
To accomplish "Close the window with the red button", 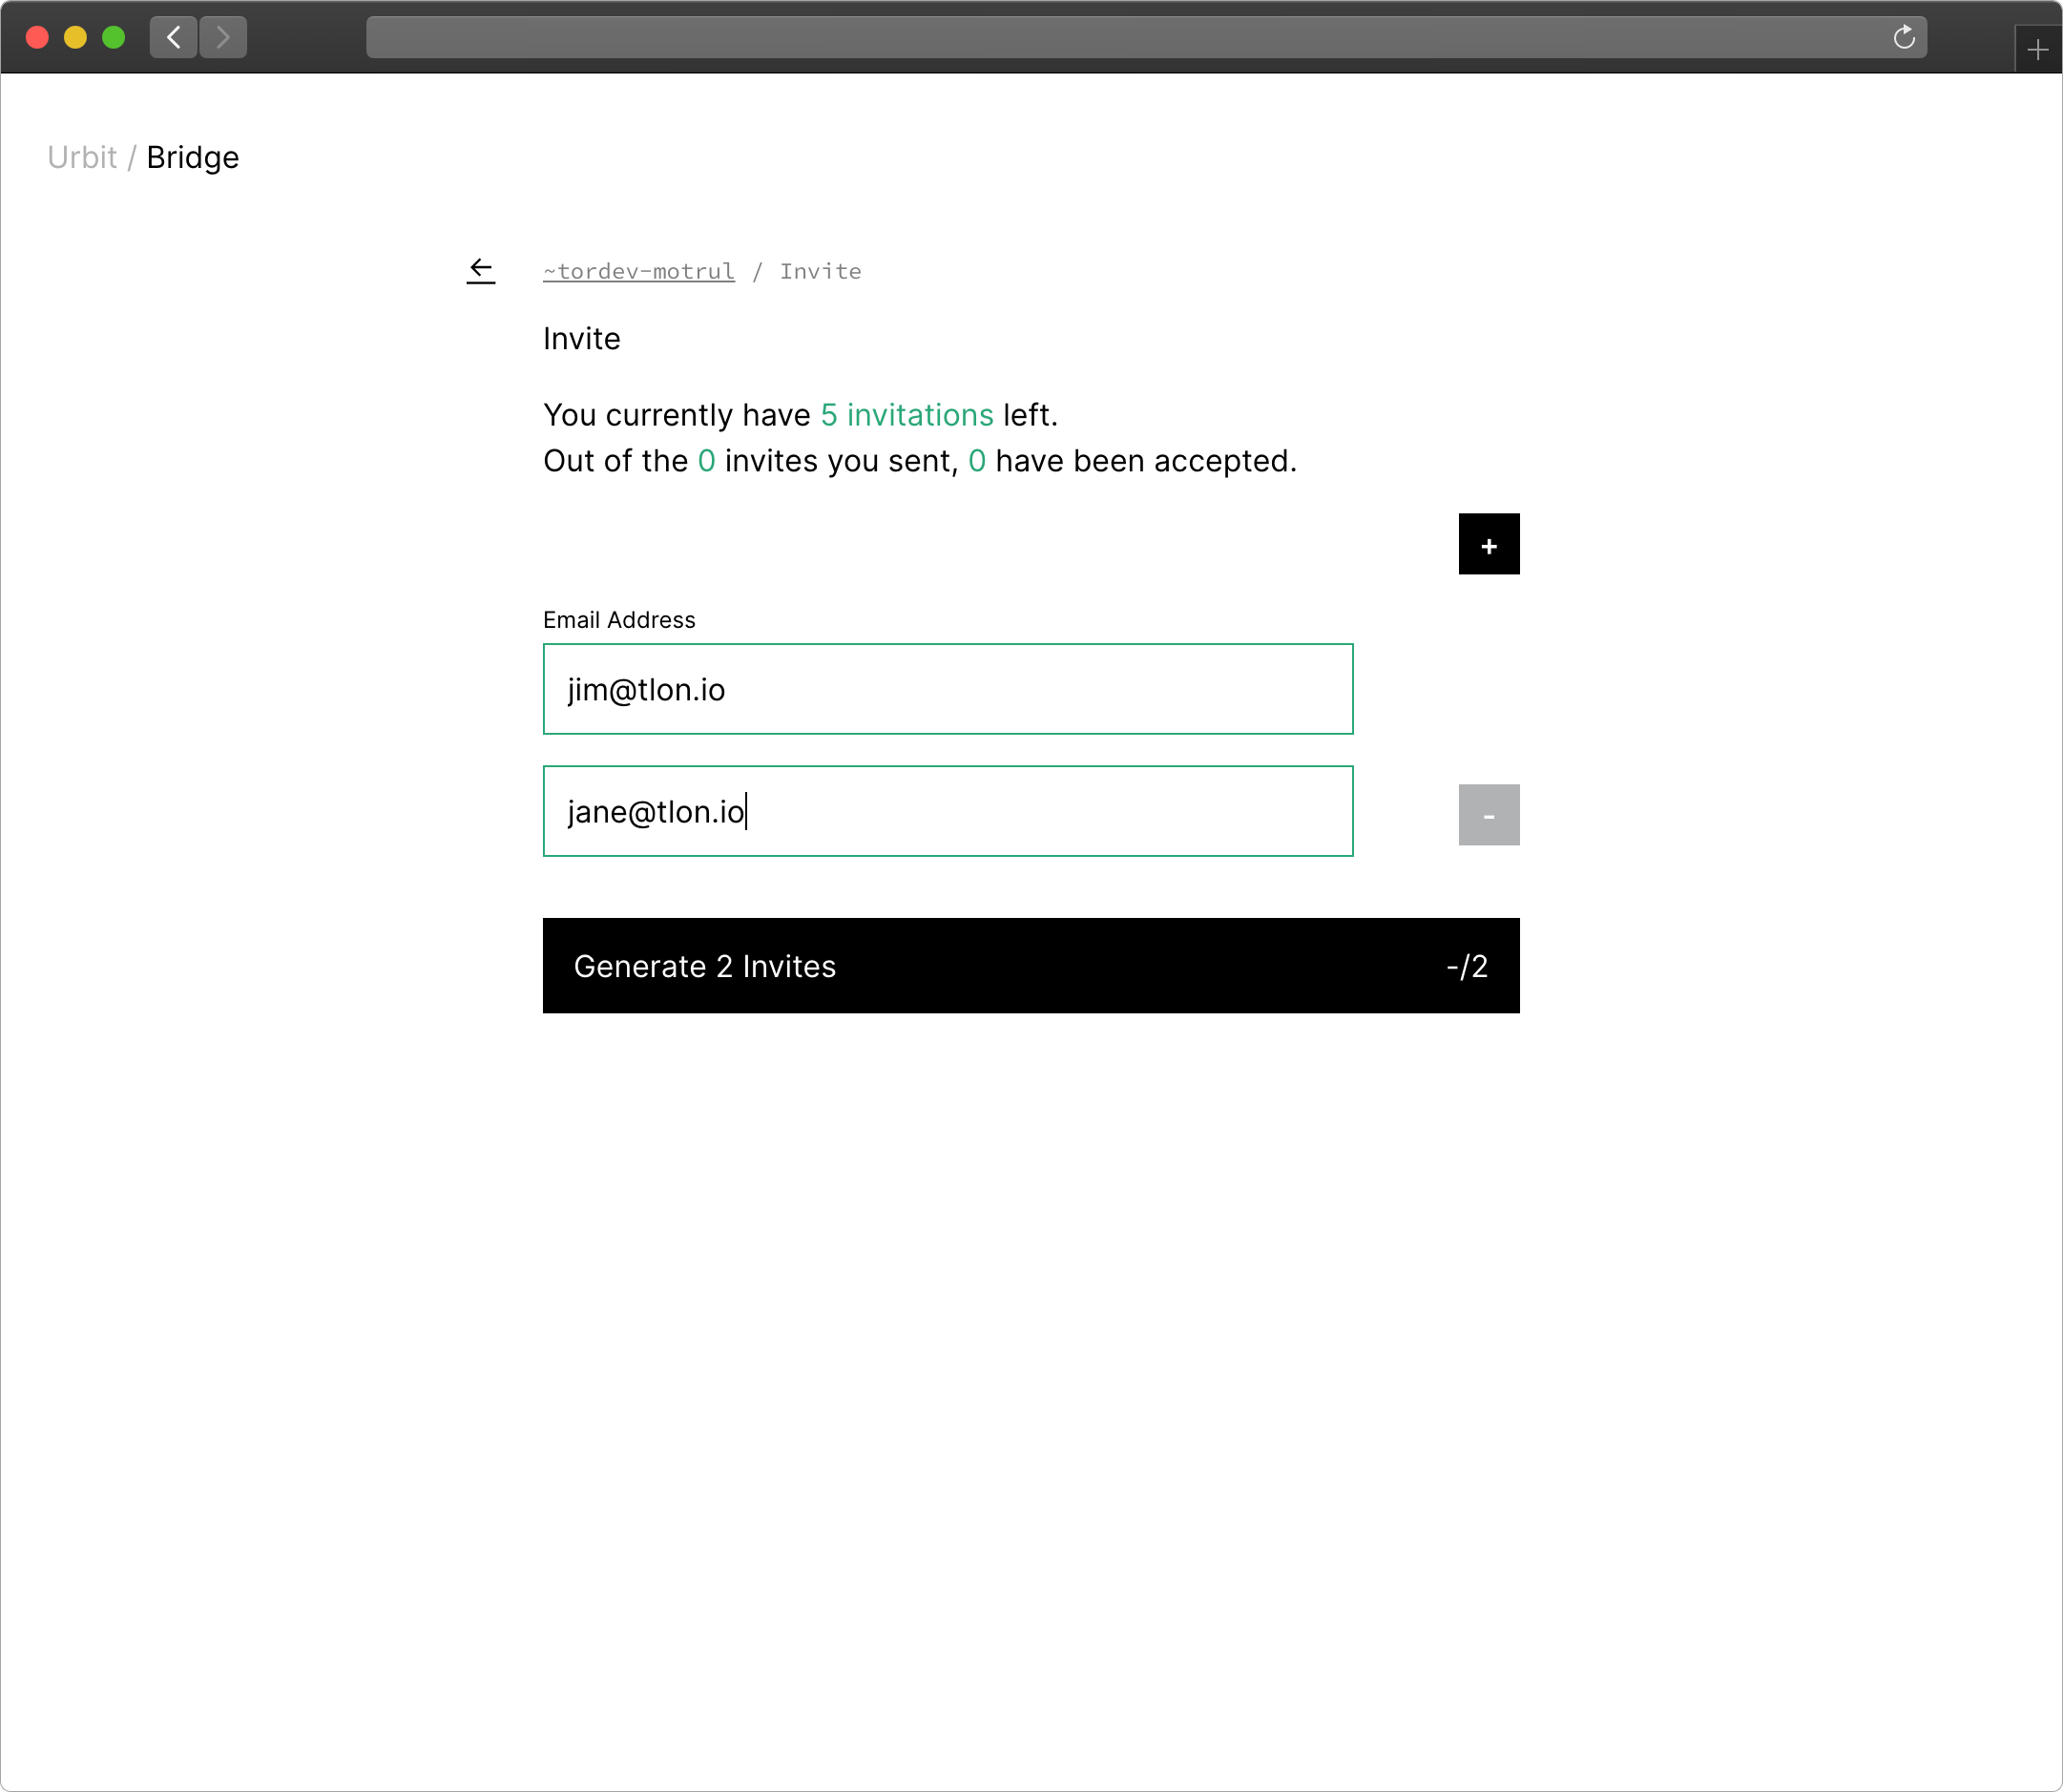I will [37, 38].
